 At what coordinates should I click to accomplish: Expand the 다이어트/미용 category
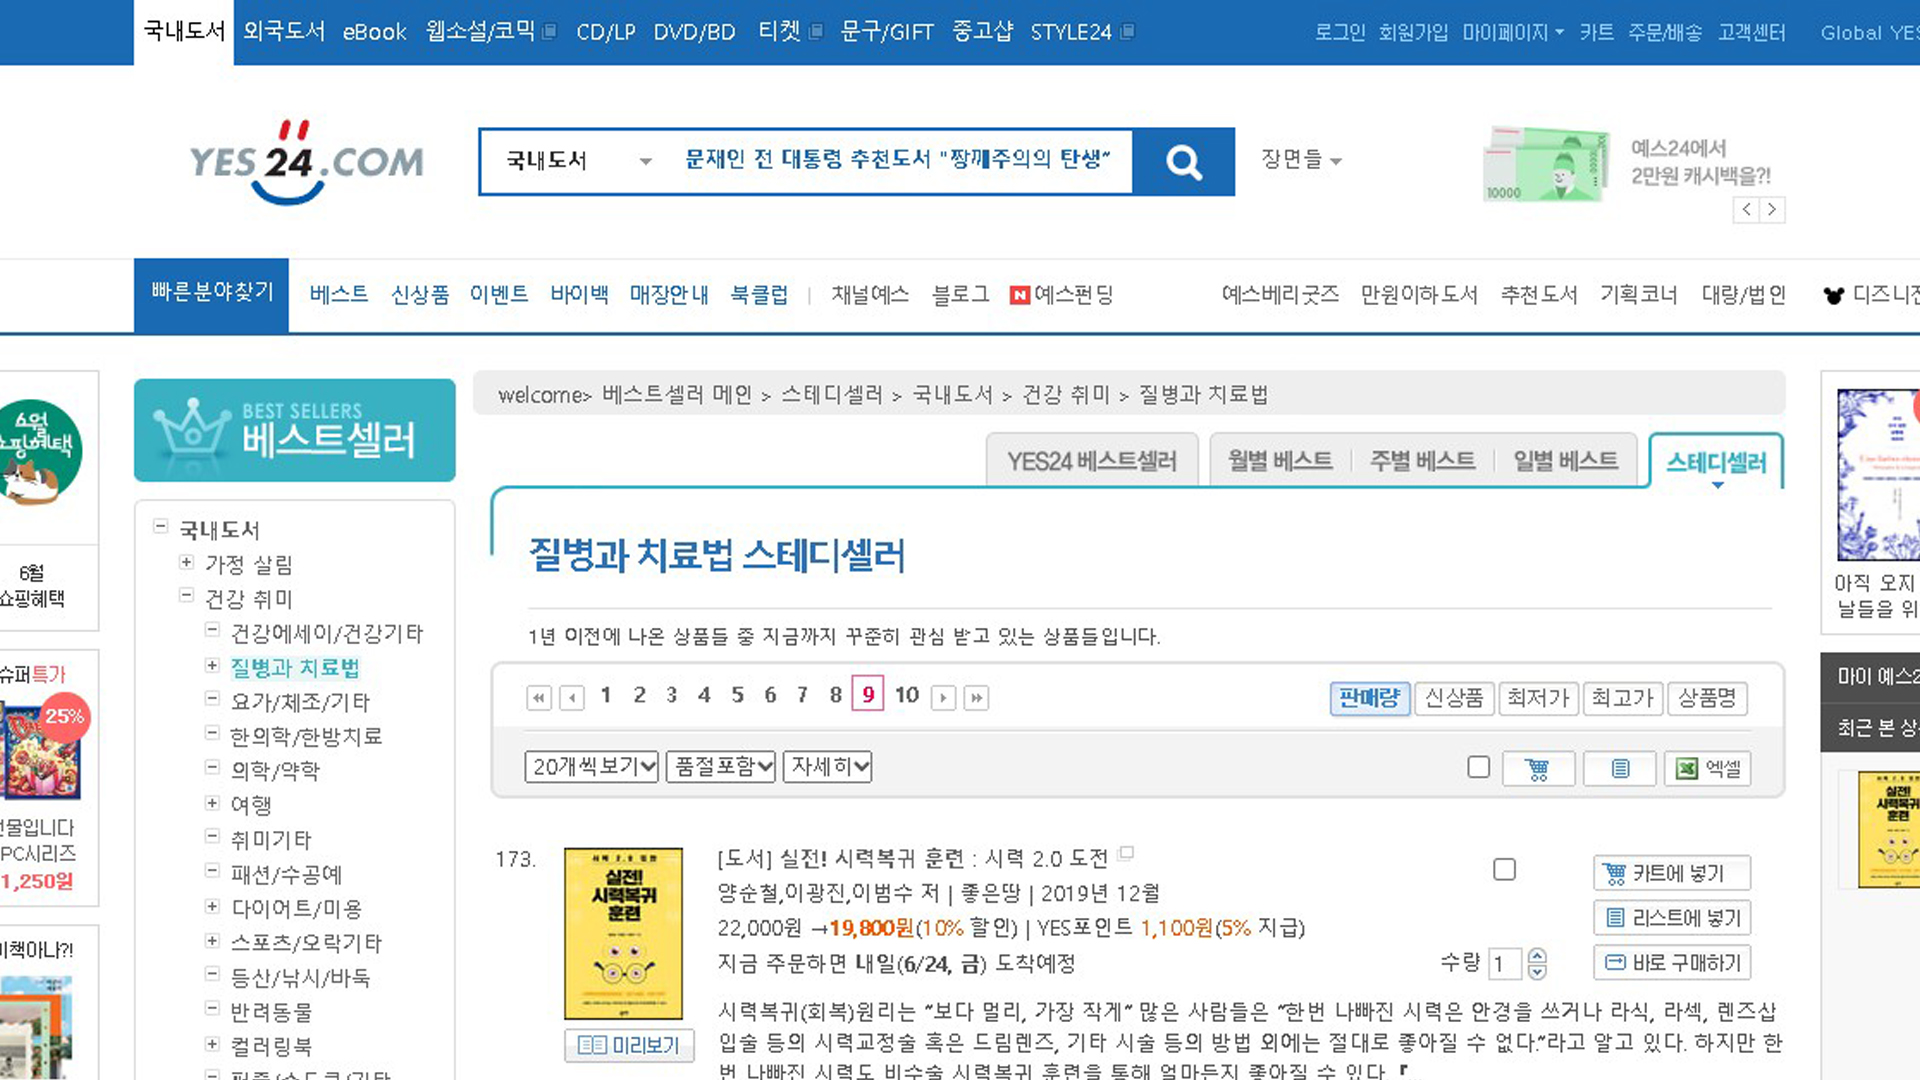[x=212, y=907]
